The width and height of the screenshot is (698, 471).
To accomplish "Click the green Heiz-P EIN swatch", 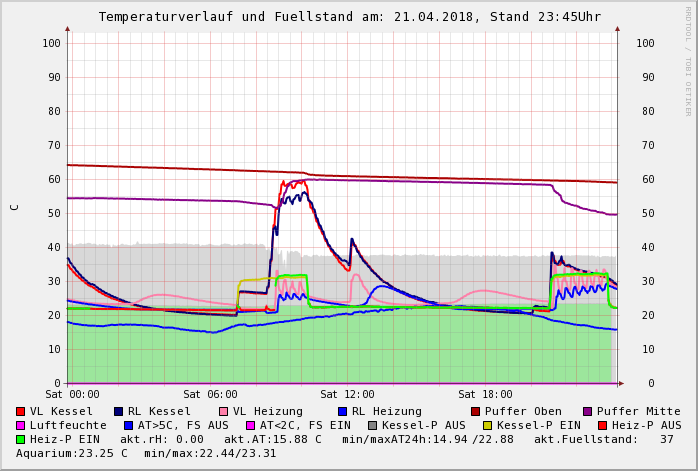I will click(20, 439).
